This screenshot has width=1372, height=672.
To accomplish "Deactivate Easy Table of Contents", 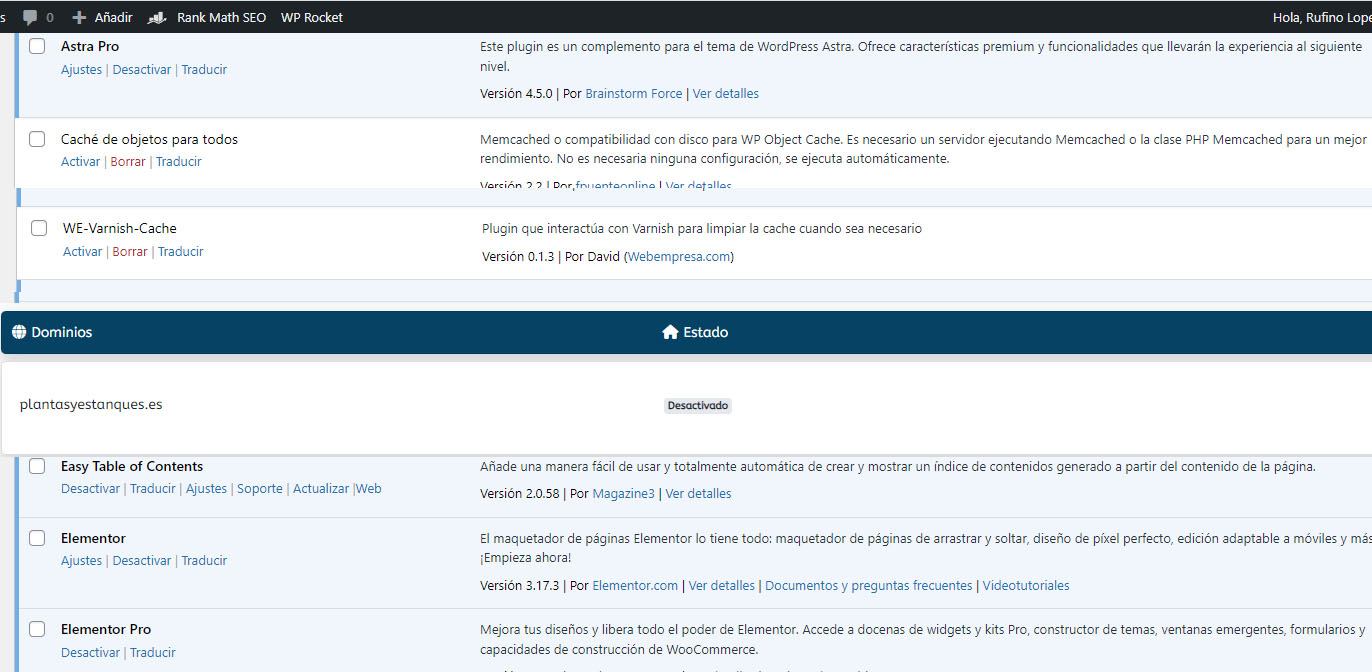I will [x=90, y=489].
